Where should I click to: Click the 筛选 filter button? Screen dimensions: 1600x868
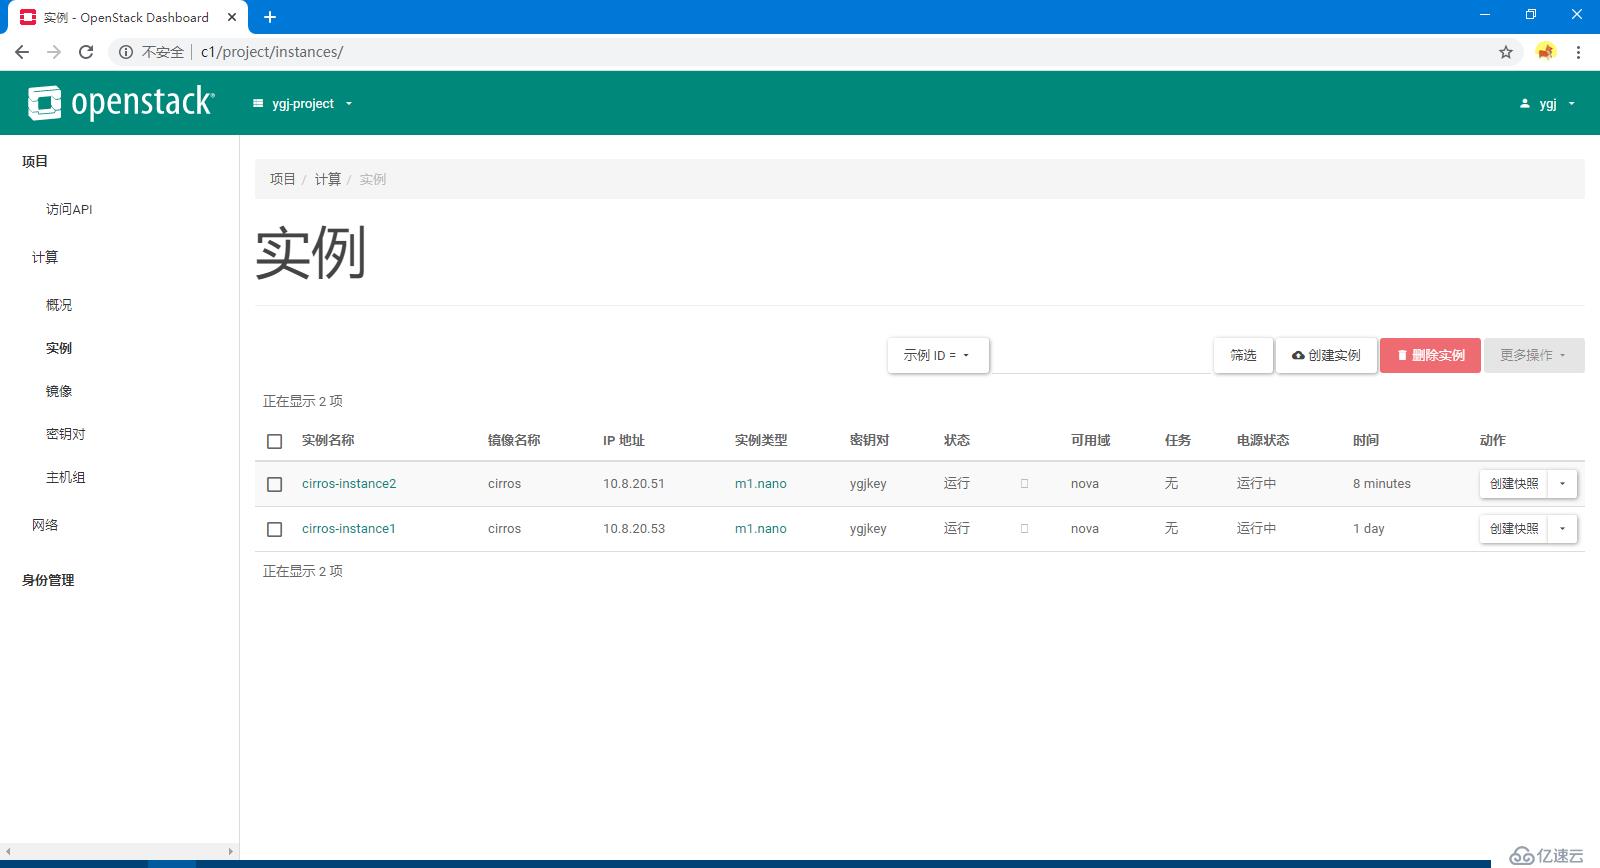pyautogui.click(x=1243, y=355)
